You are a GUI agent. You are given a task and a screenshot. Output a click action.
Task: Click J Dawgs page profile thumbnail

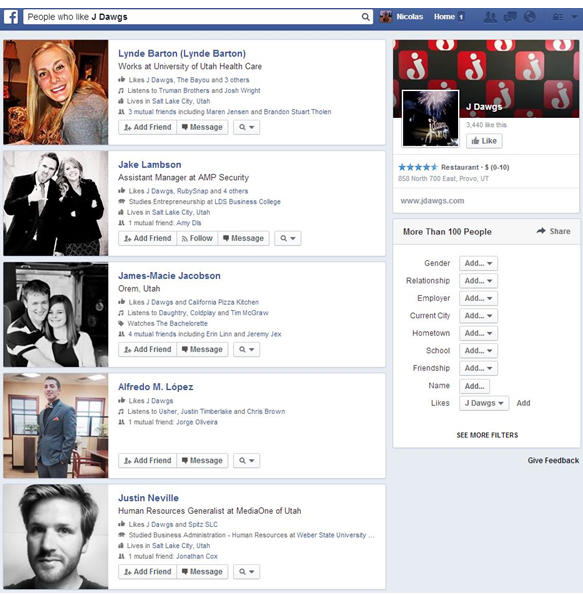point(430,118)
